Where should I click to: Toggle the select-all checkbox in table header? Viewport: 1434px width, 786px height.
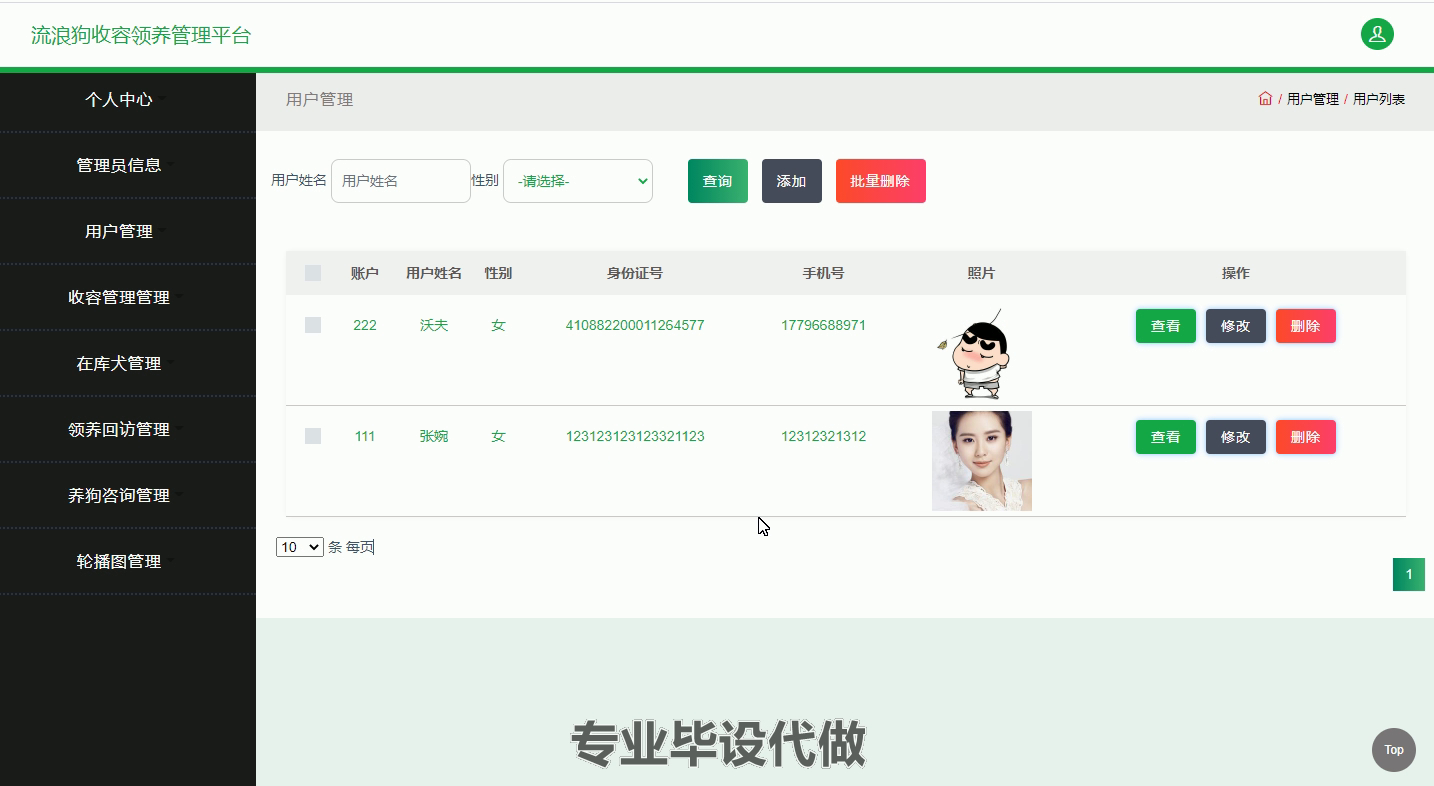click(x=313, y=273)
